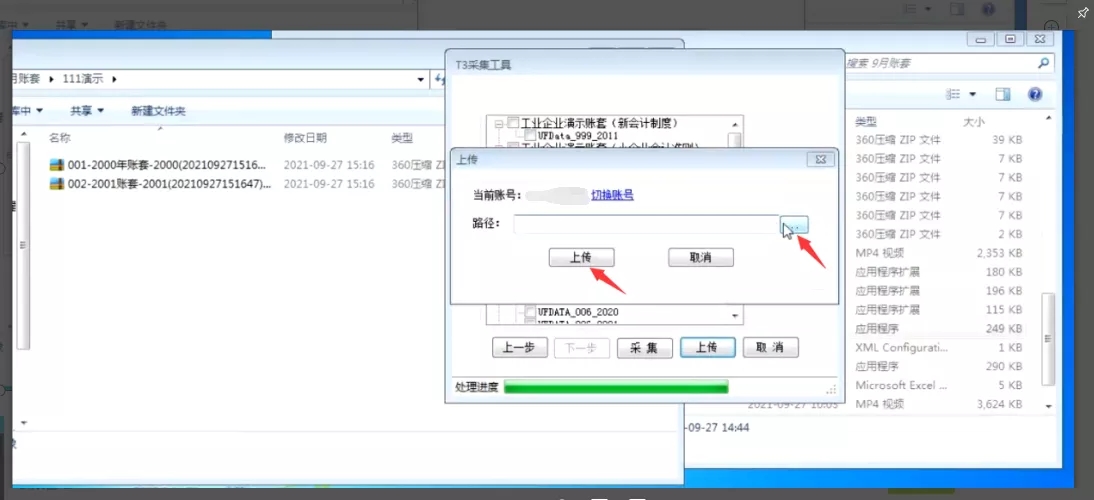Sort by 修改日期 column in 111演示 window
1094x500 pixels.
[x=305, y=138]
